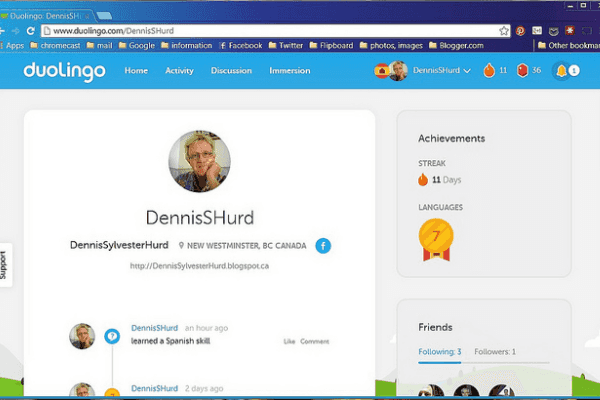This screenshot has width=600, height=400.
Task: Click the blue skill icon on activity timeline
Action: 112,336
